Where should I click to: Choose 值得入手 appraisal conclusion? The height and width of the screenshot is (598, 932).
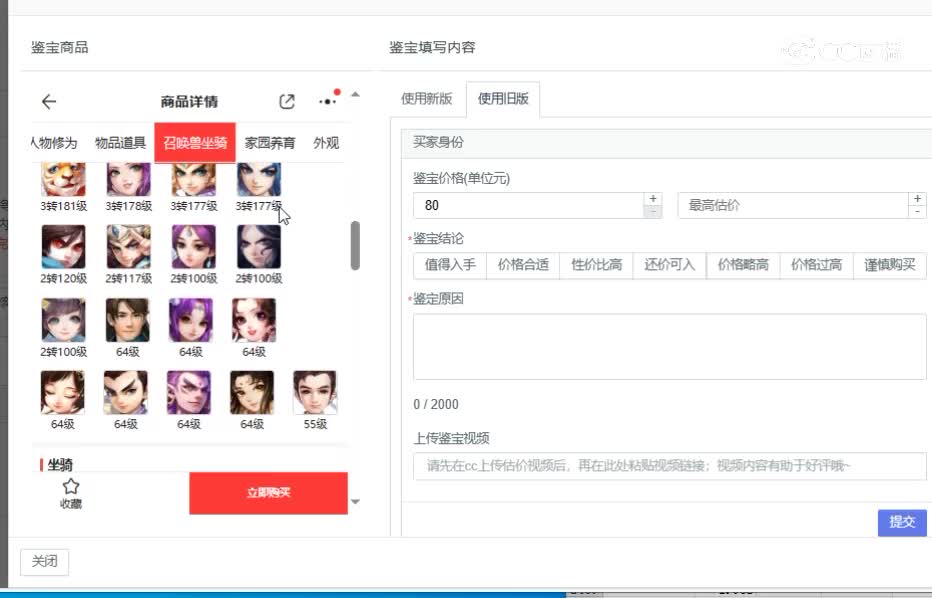(449, 265)
